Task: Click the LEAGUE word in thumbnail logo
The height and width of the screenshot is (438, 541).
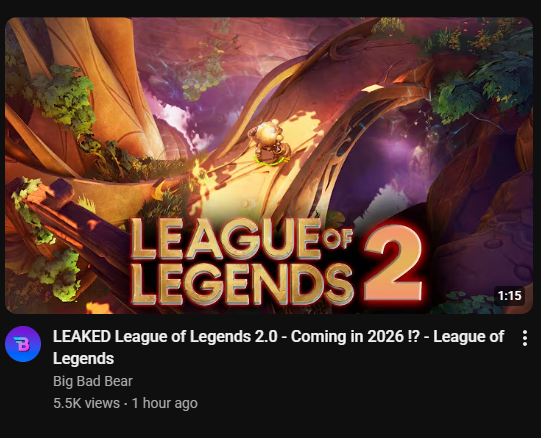Action: tap(226, 238)
